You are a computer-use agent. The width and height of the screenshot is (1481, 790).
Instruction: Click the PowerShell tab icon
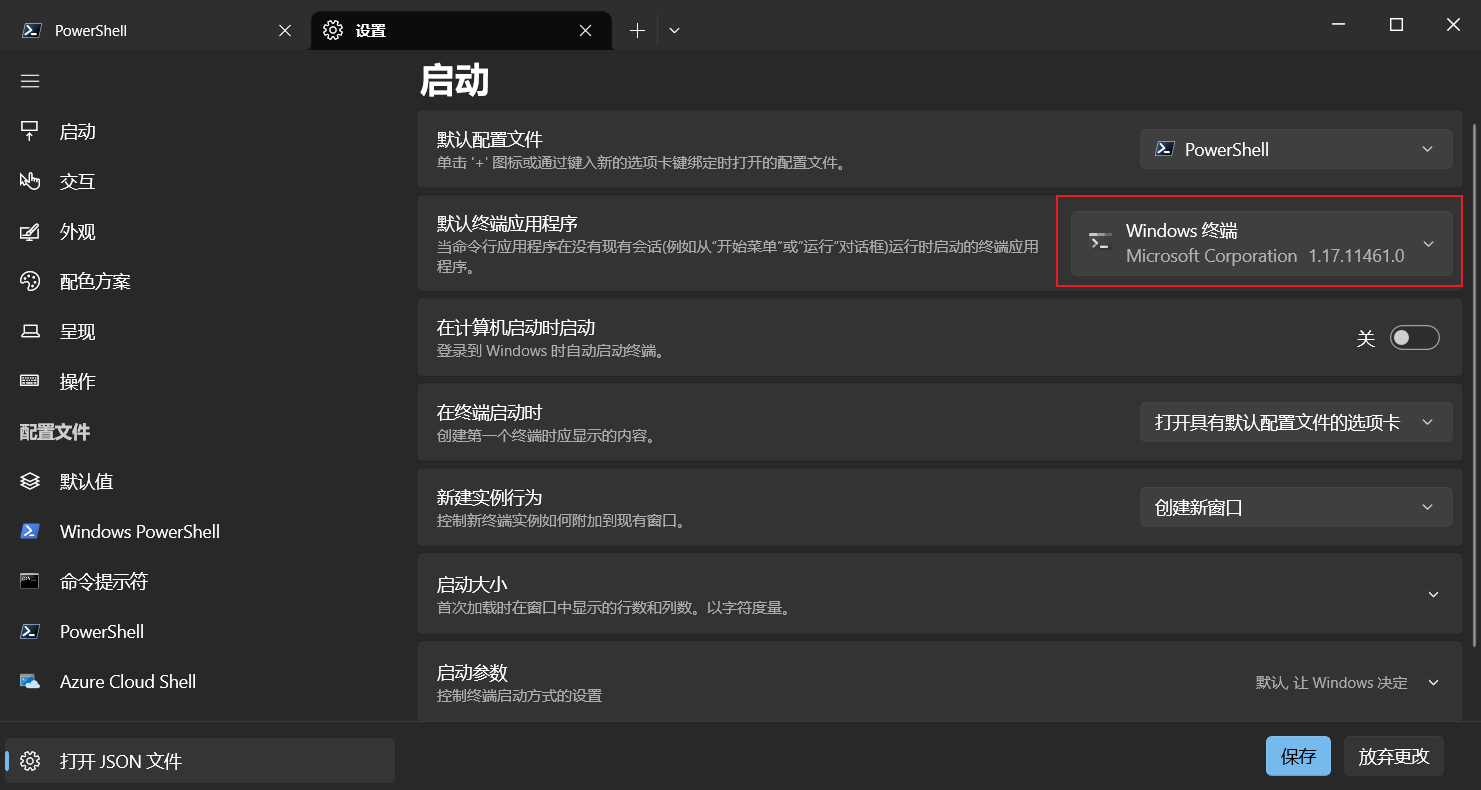pyautogui.click(x=32, y=30)
